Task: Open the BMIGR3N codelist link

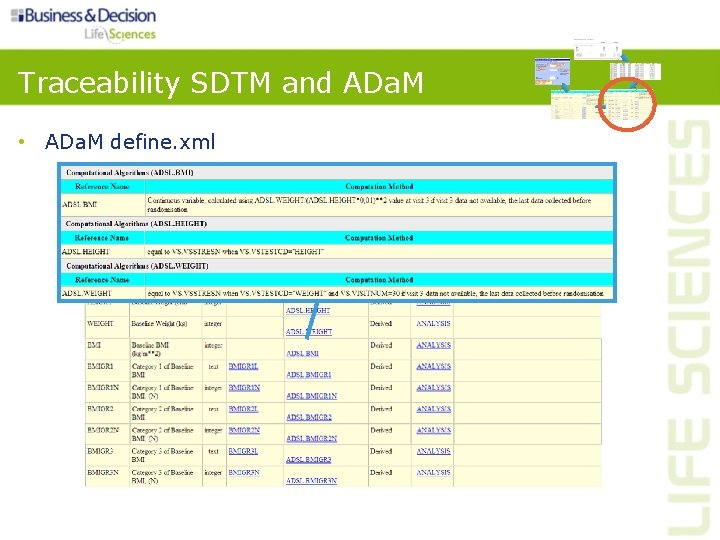Action: click(244, 472)
